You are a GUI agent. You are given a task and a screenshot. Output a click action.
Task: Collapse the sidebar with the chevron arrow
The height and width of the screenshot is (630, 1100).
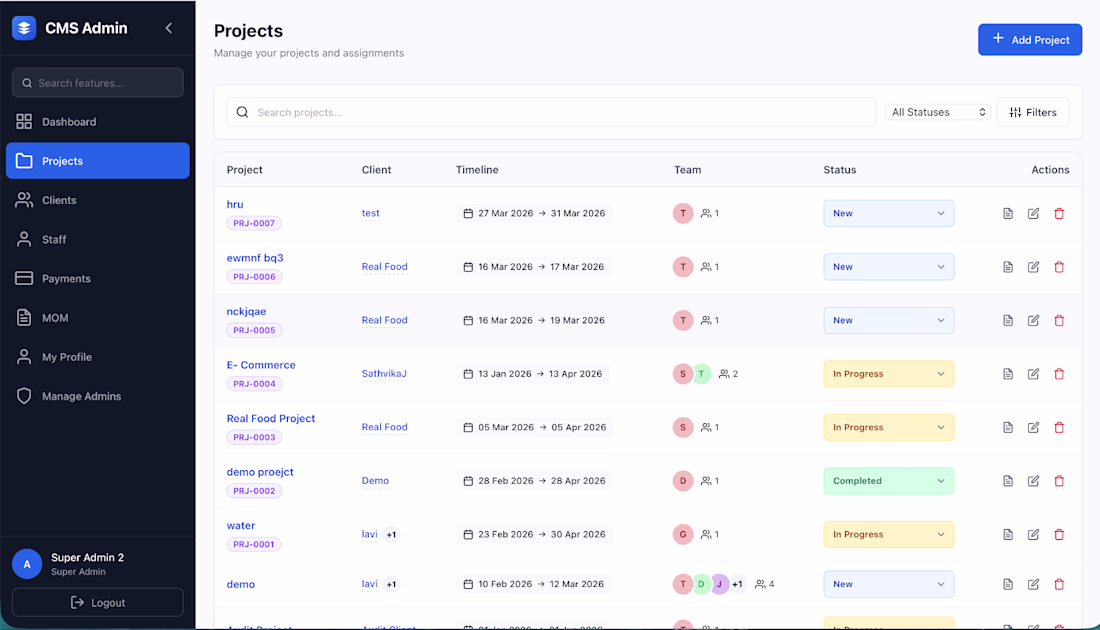point(168,28)
